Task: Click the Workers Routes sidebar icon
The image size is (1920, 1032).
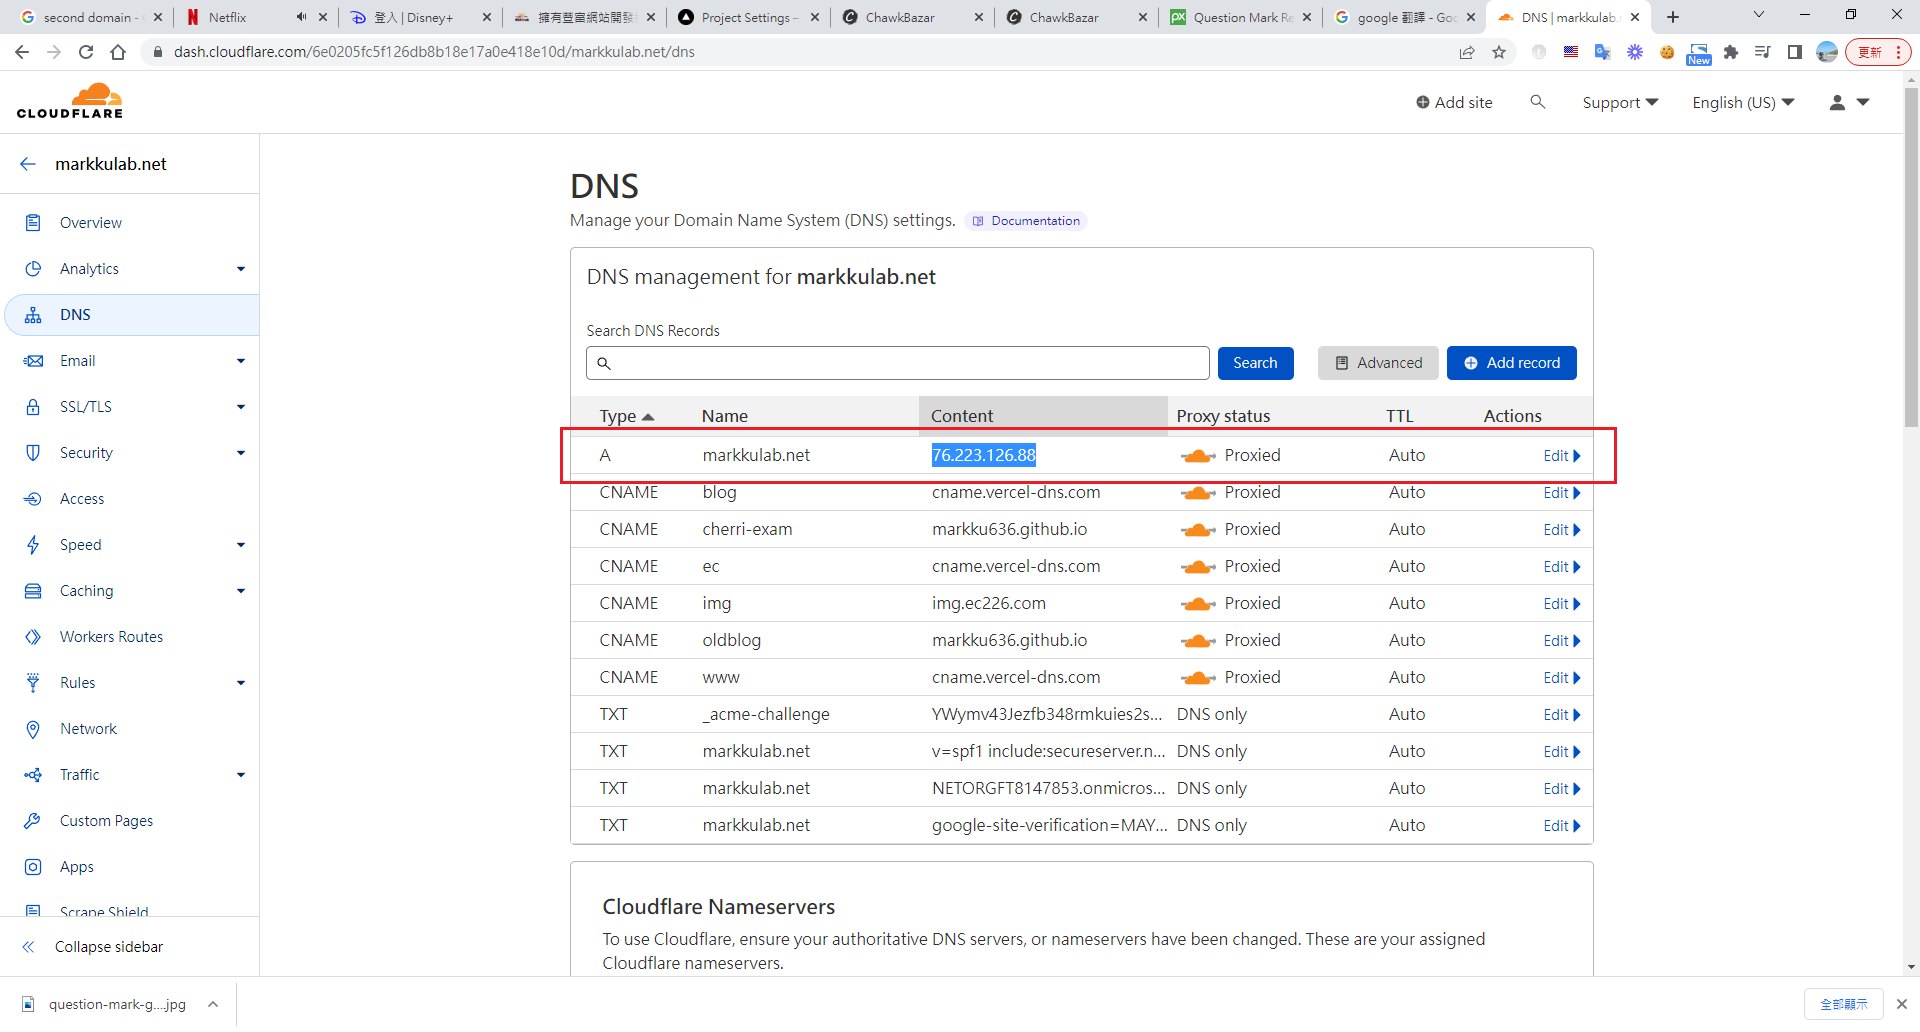Action: point(33,637)
